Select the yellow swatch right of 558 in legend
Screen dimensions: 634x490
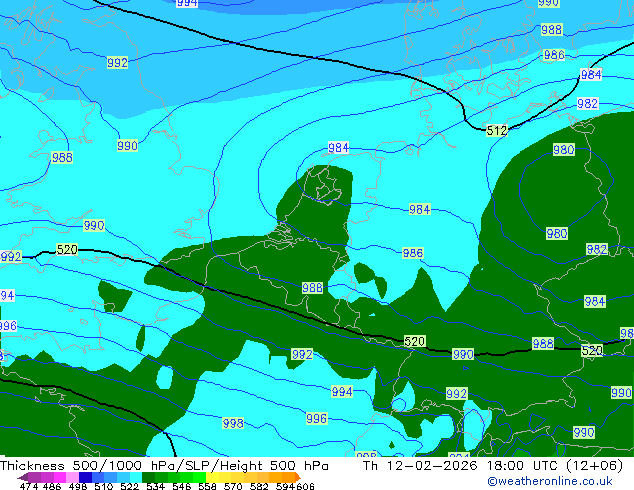(x=212, y=477)
